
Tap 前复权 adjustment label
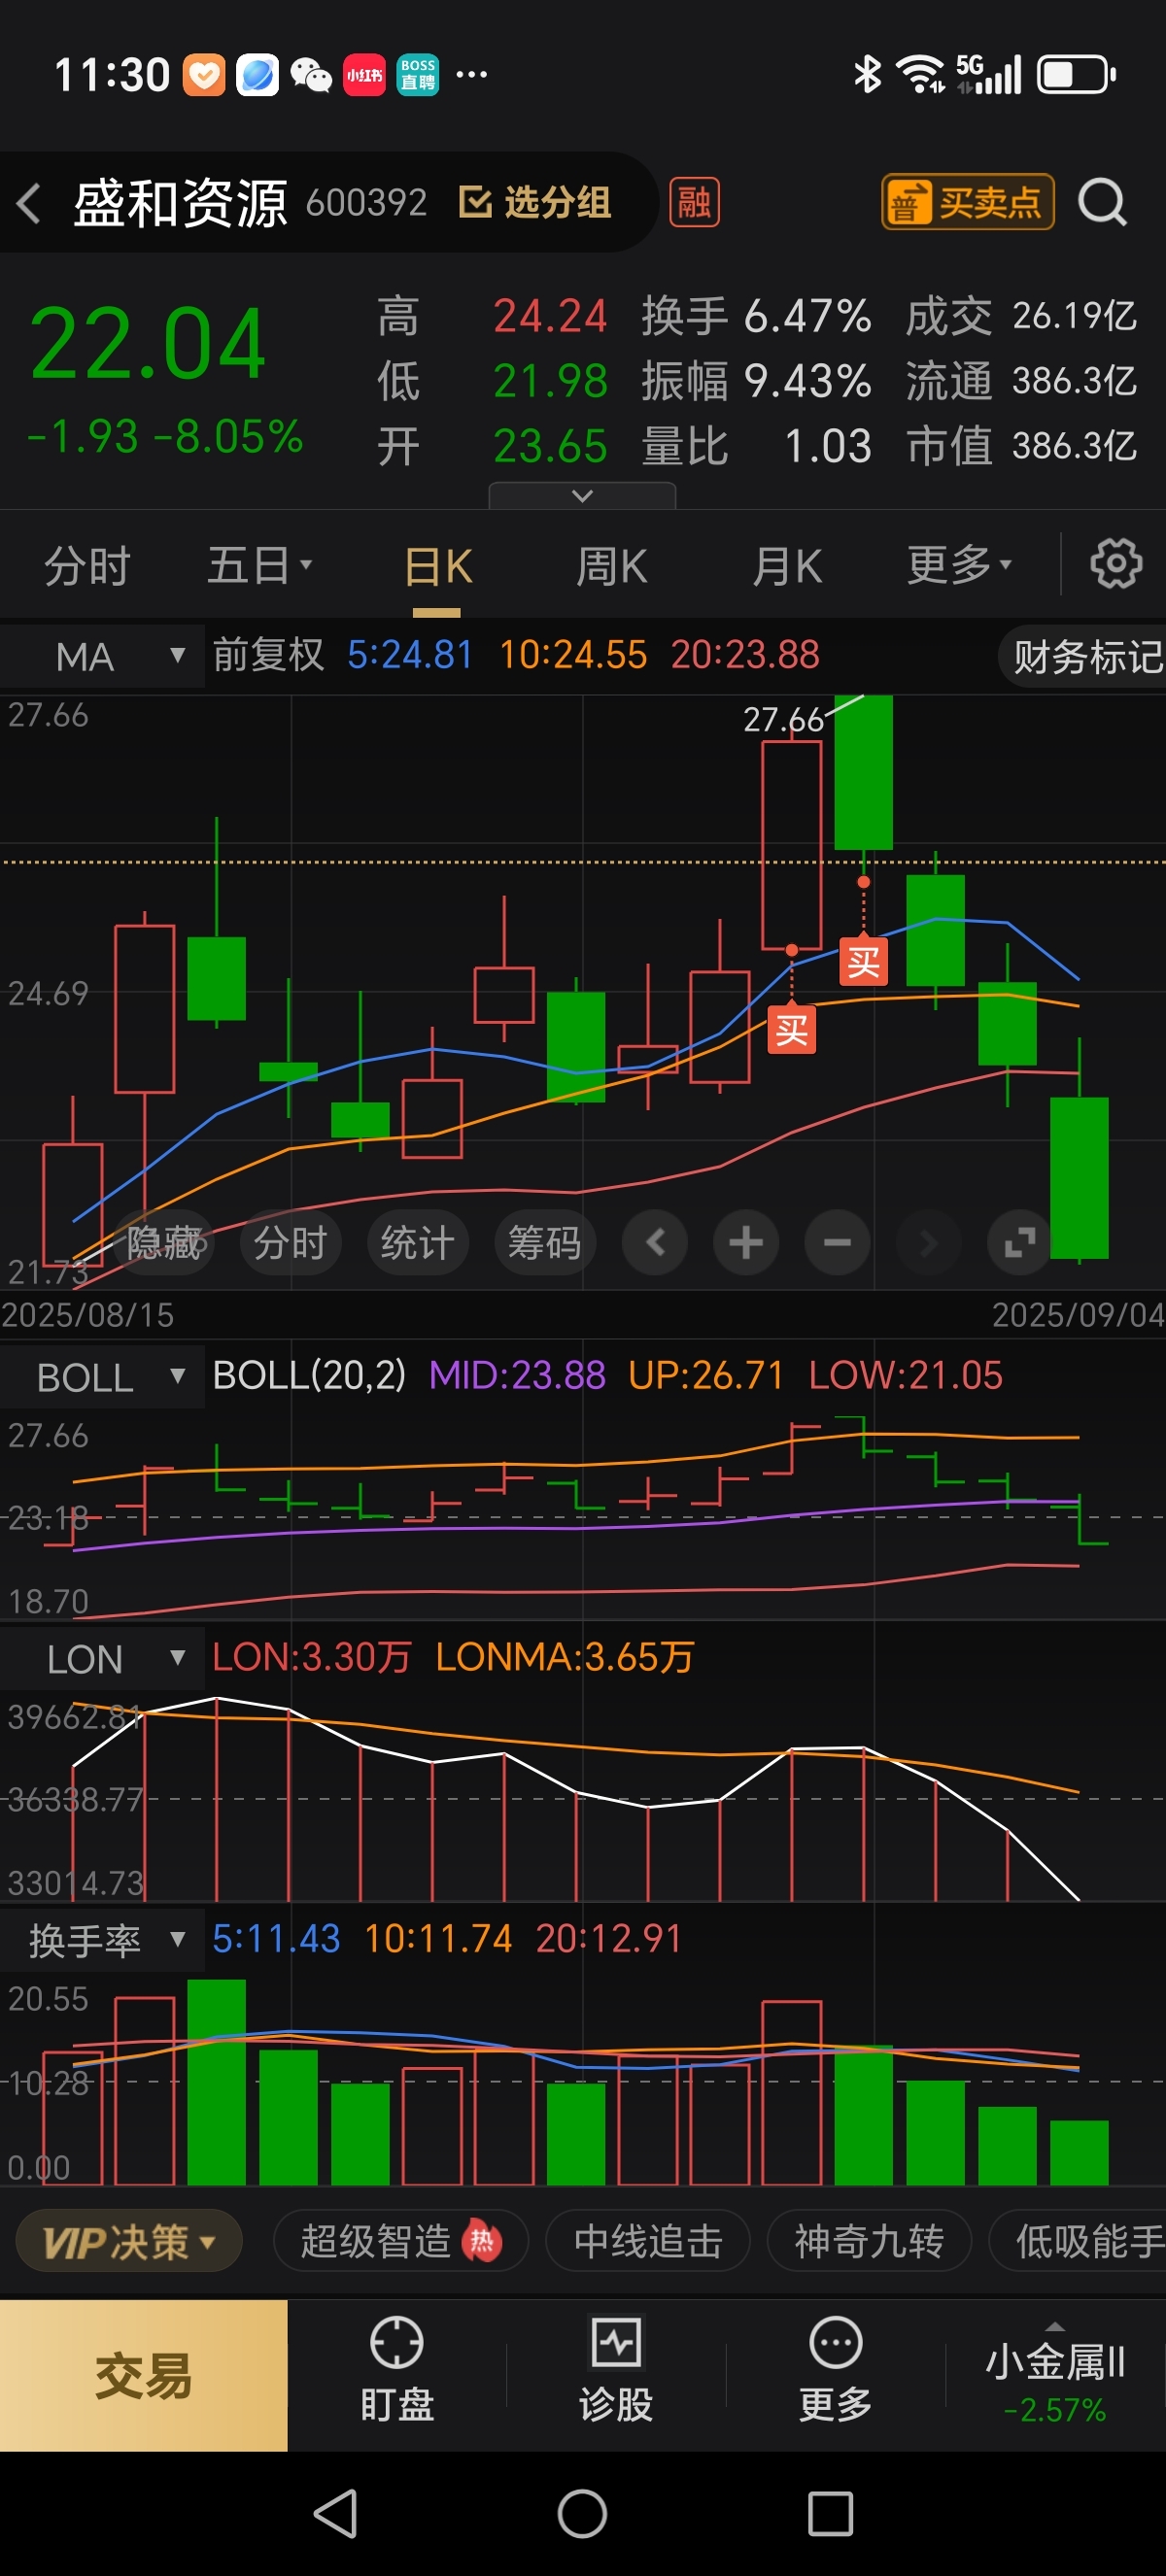click(268, 656)
